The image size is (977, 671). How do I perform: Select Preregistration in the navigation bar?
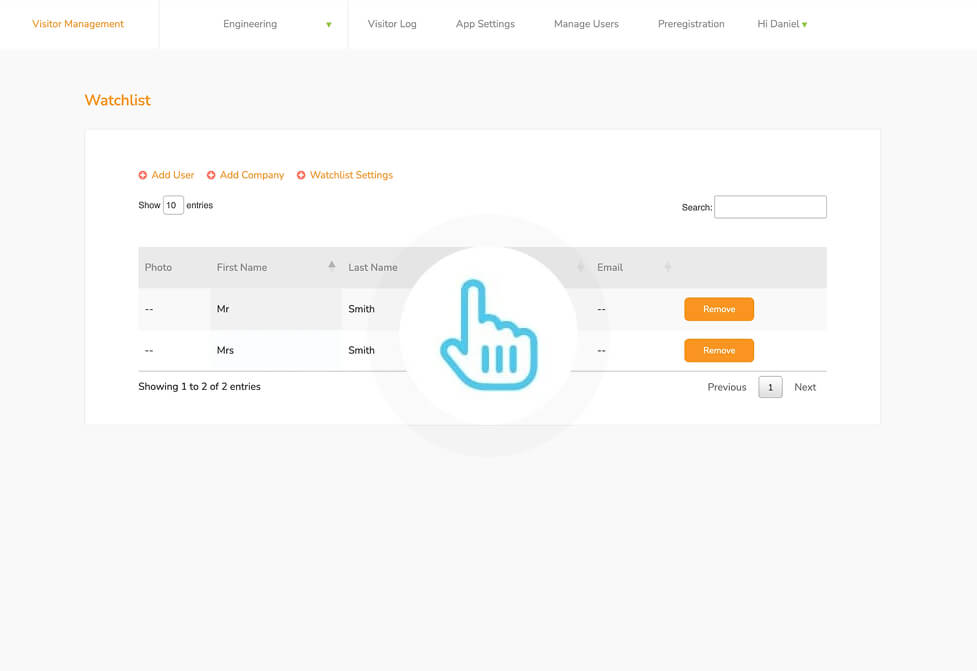[691, 24]
